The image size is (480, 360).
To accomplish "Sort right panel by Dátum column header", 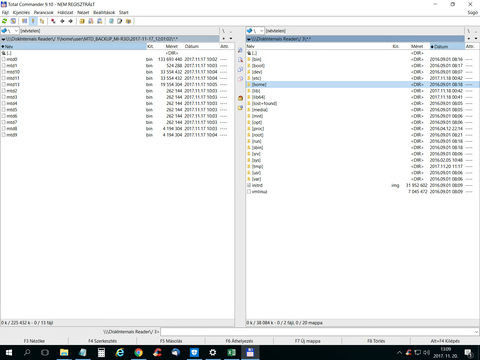I will 447,46.
